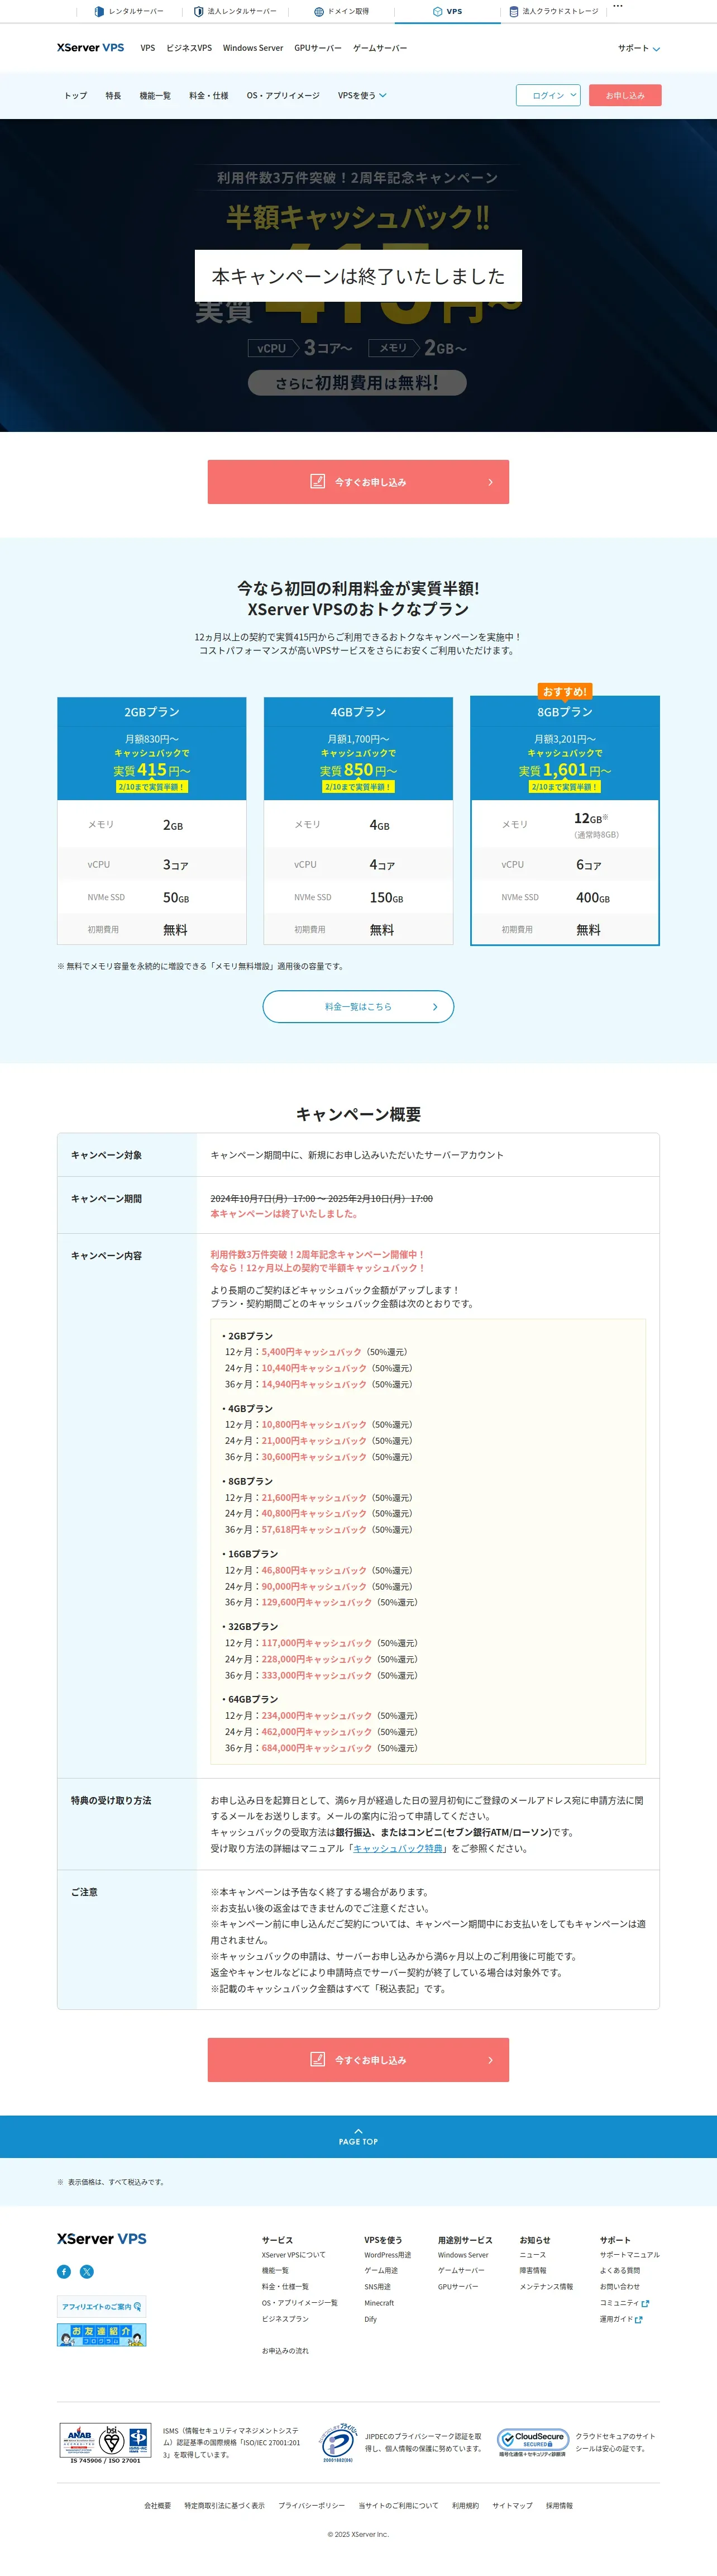
Task: Click footer link WordPress用途
Action: click(x=387, y=2255)
